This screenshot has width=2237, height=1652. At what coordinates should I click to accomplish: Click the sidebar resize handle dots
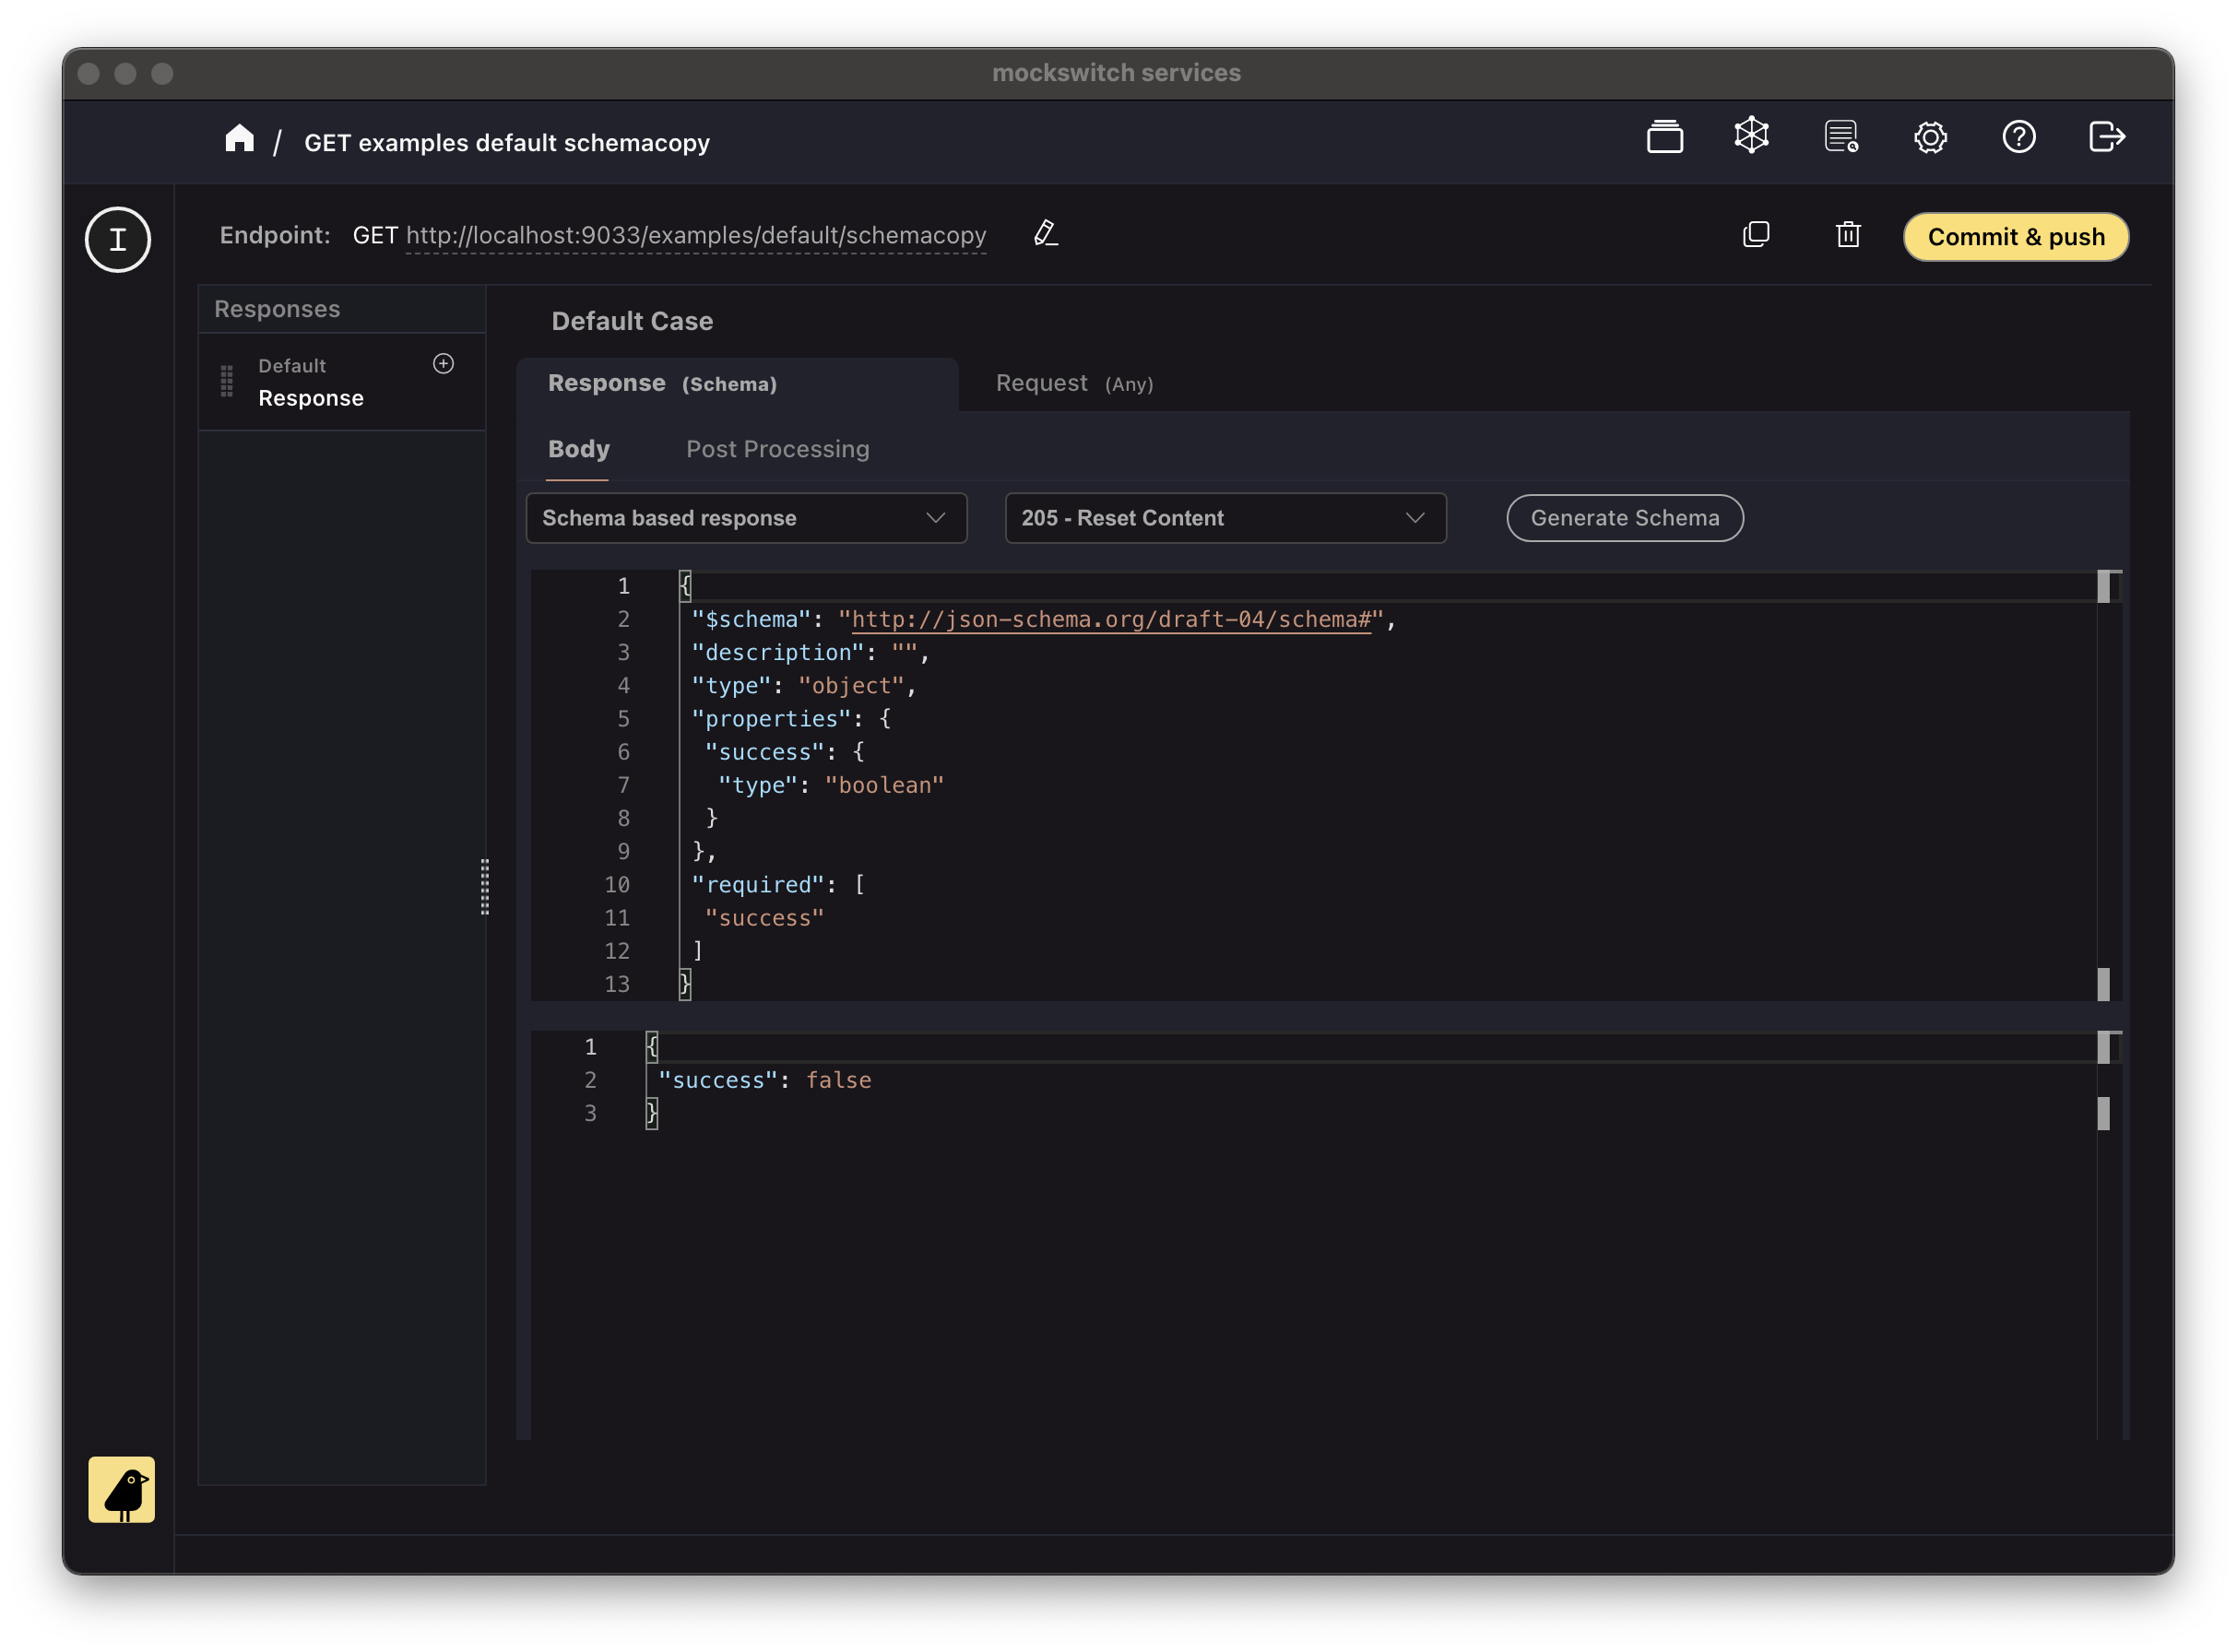pyautogui.click(x=485, y=886)
